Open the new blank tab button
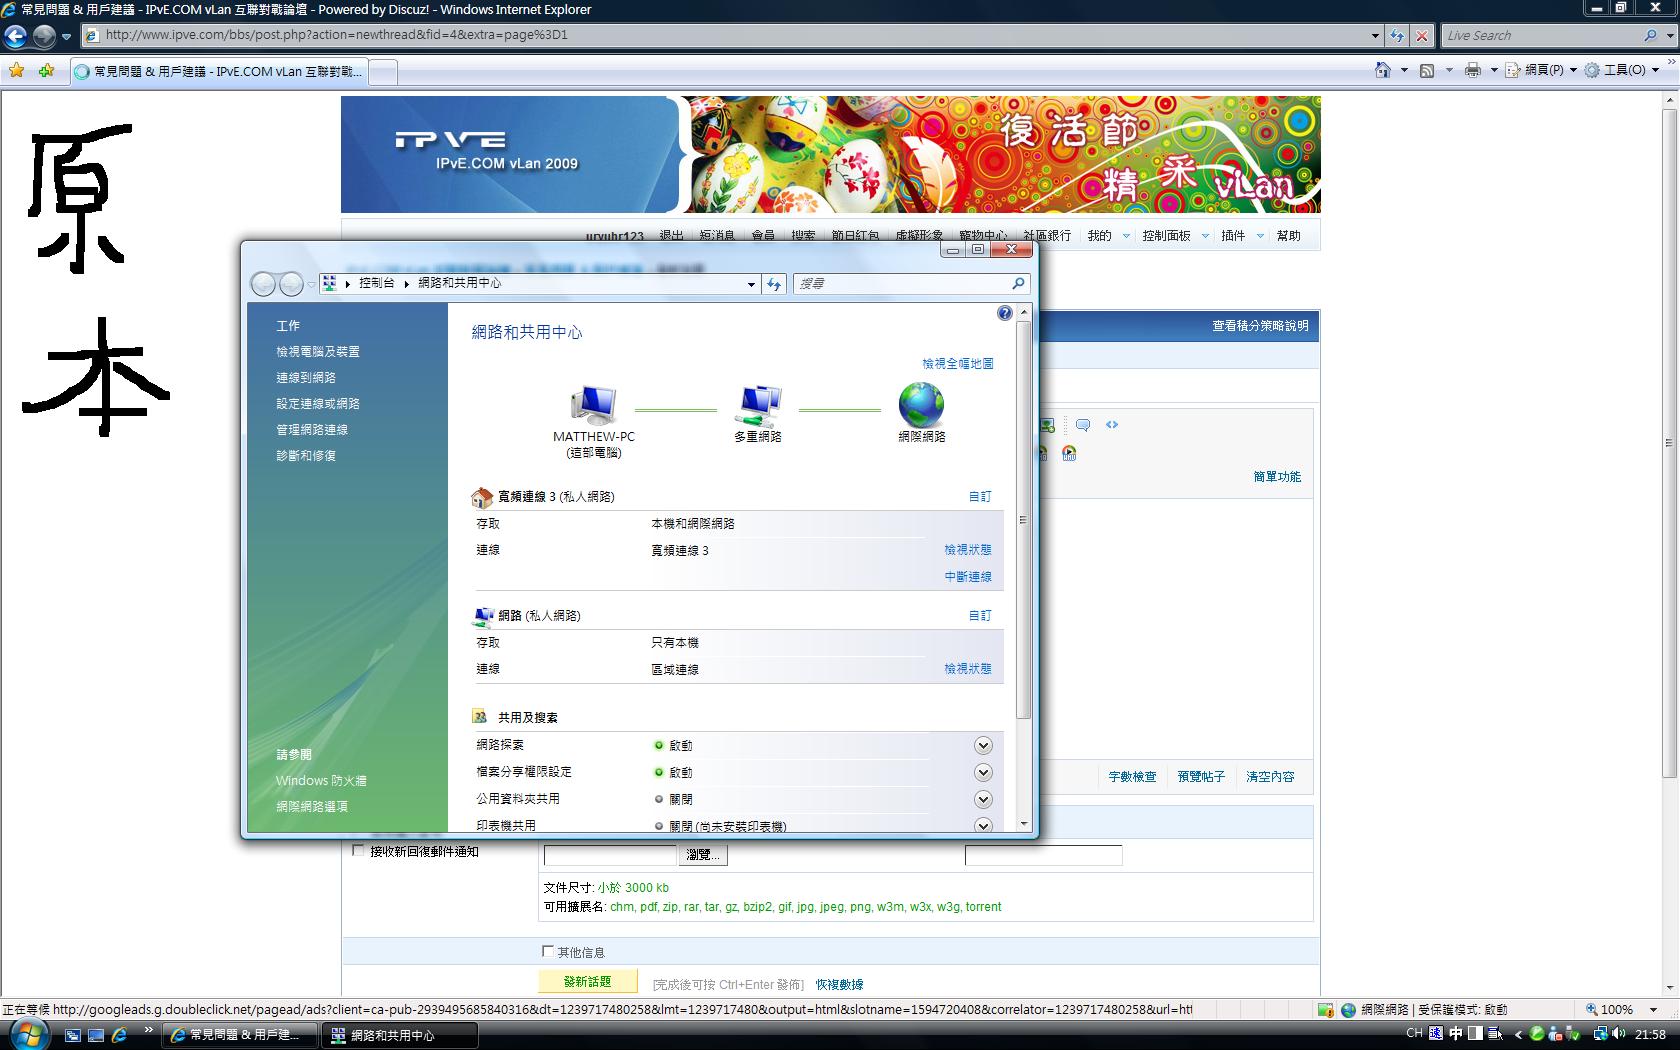 [384, 72]
